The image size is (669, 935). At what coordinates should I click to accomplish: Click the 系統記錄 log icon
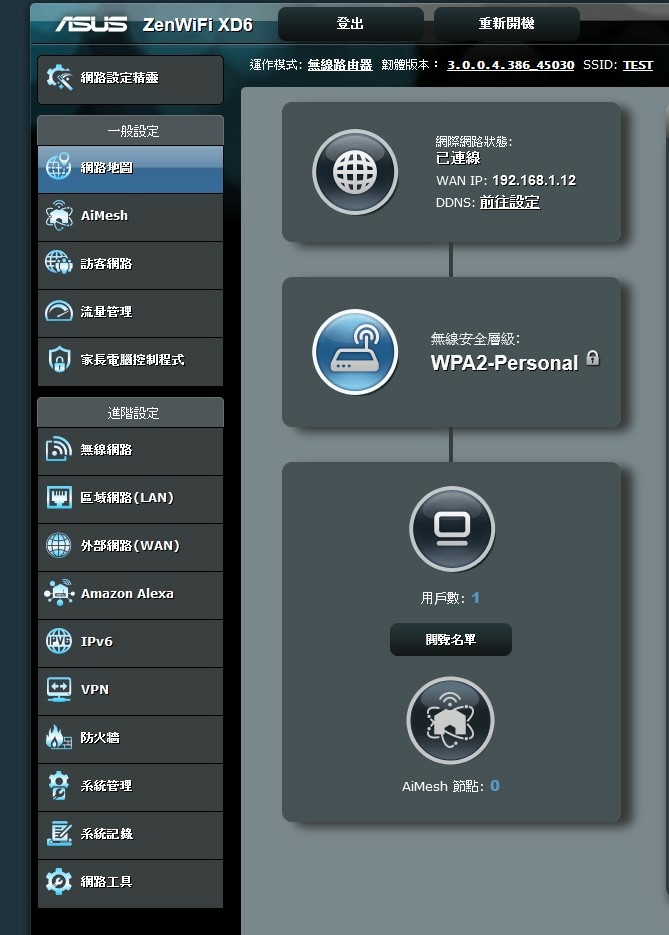point(58,834)
